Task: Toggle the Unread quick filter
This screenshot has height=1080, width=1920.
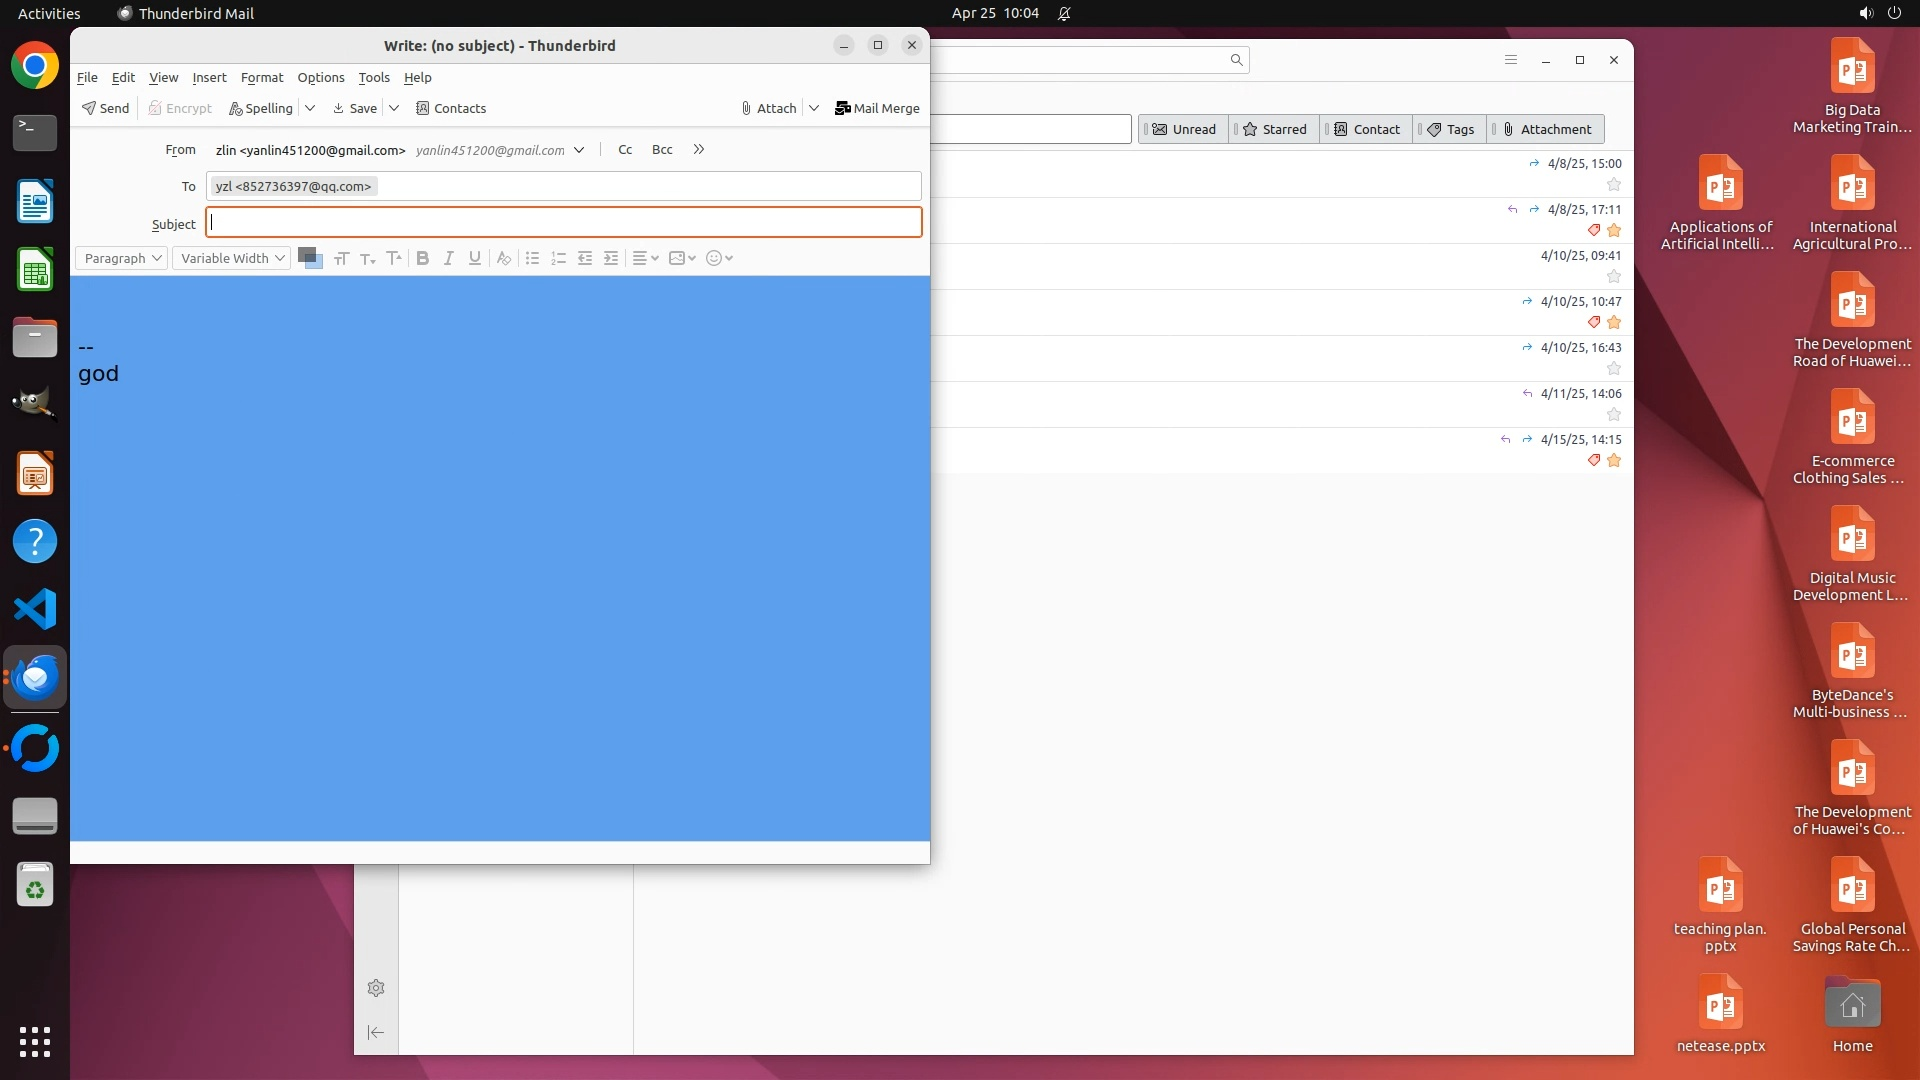Action: tap(1183, 129)
